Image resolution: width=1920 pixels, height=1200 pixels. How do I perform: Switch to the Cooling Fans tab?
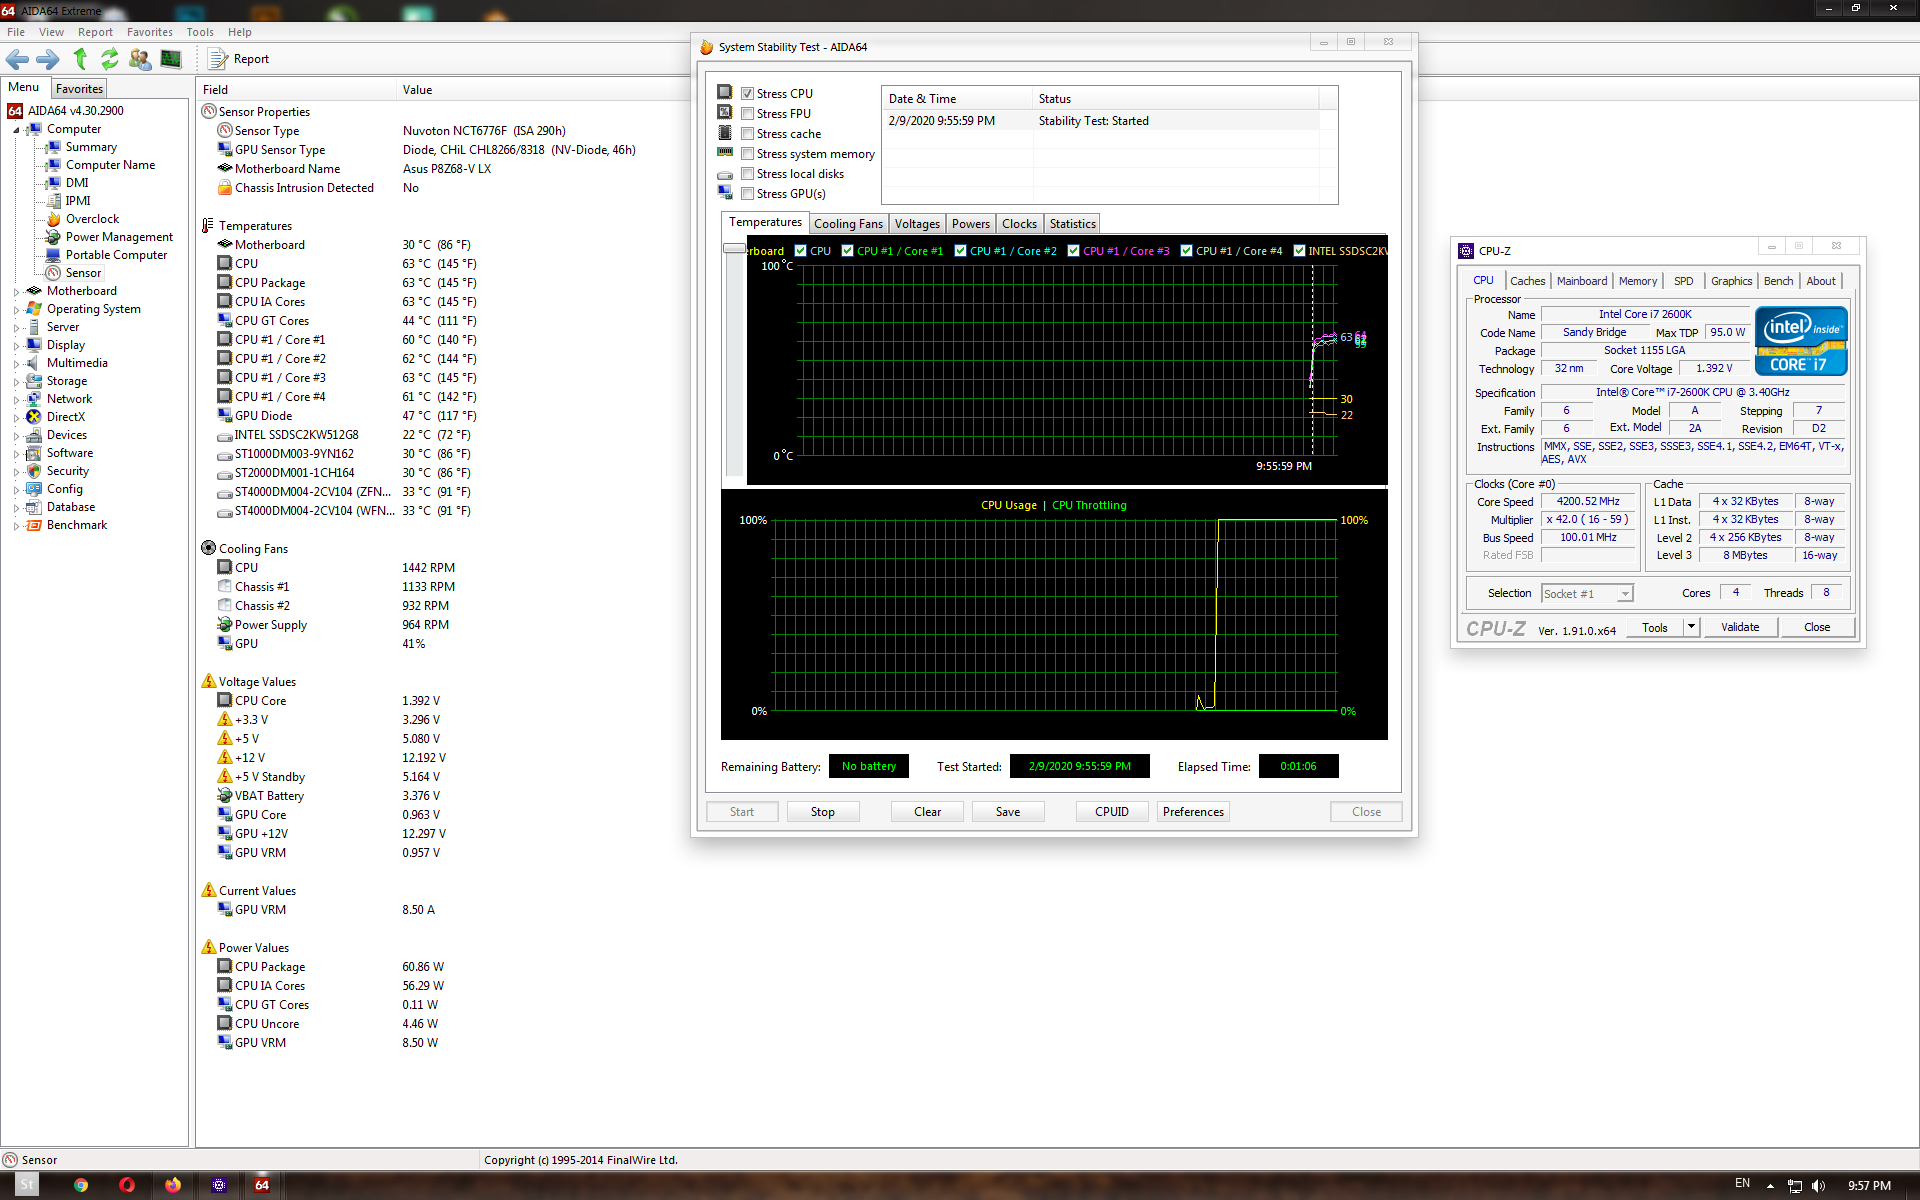848,224
